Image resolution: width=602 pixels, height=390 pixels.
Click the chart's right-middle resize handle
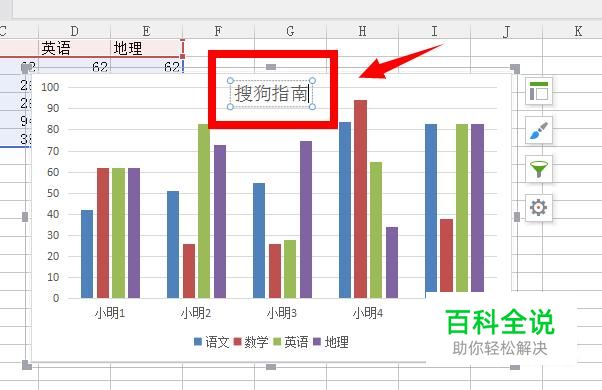pos(517,217)
